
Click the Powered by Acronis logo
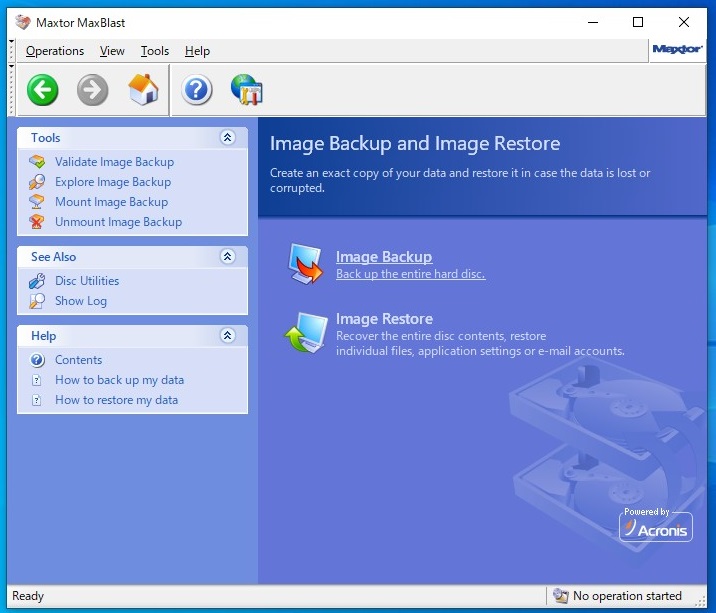tap(656, 525)
